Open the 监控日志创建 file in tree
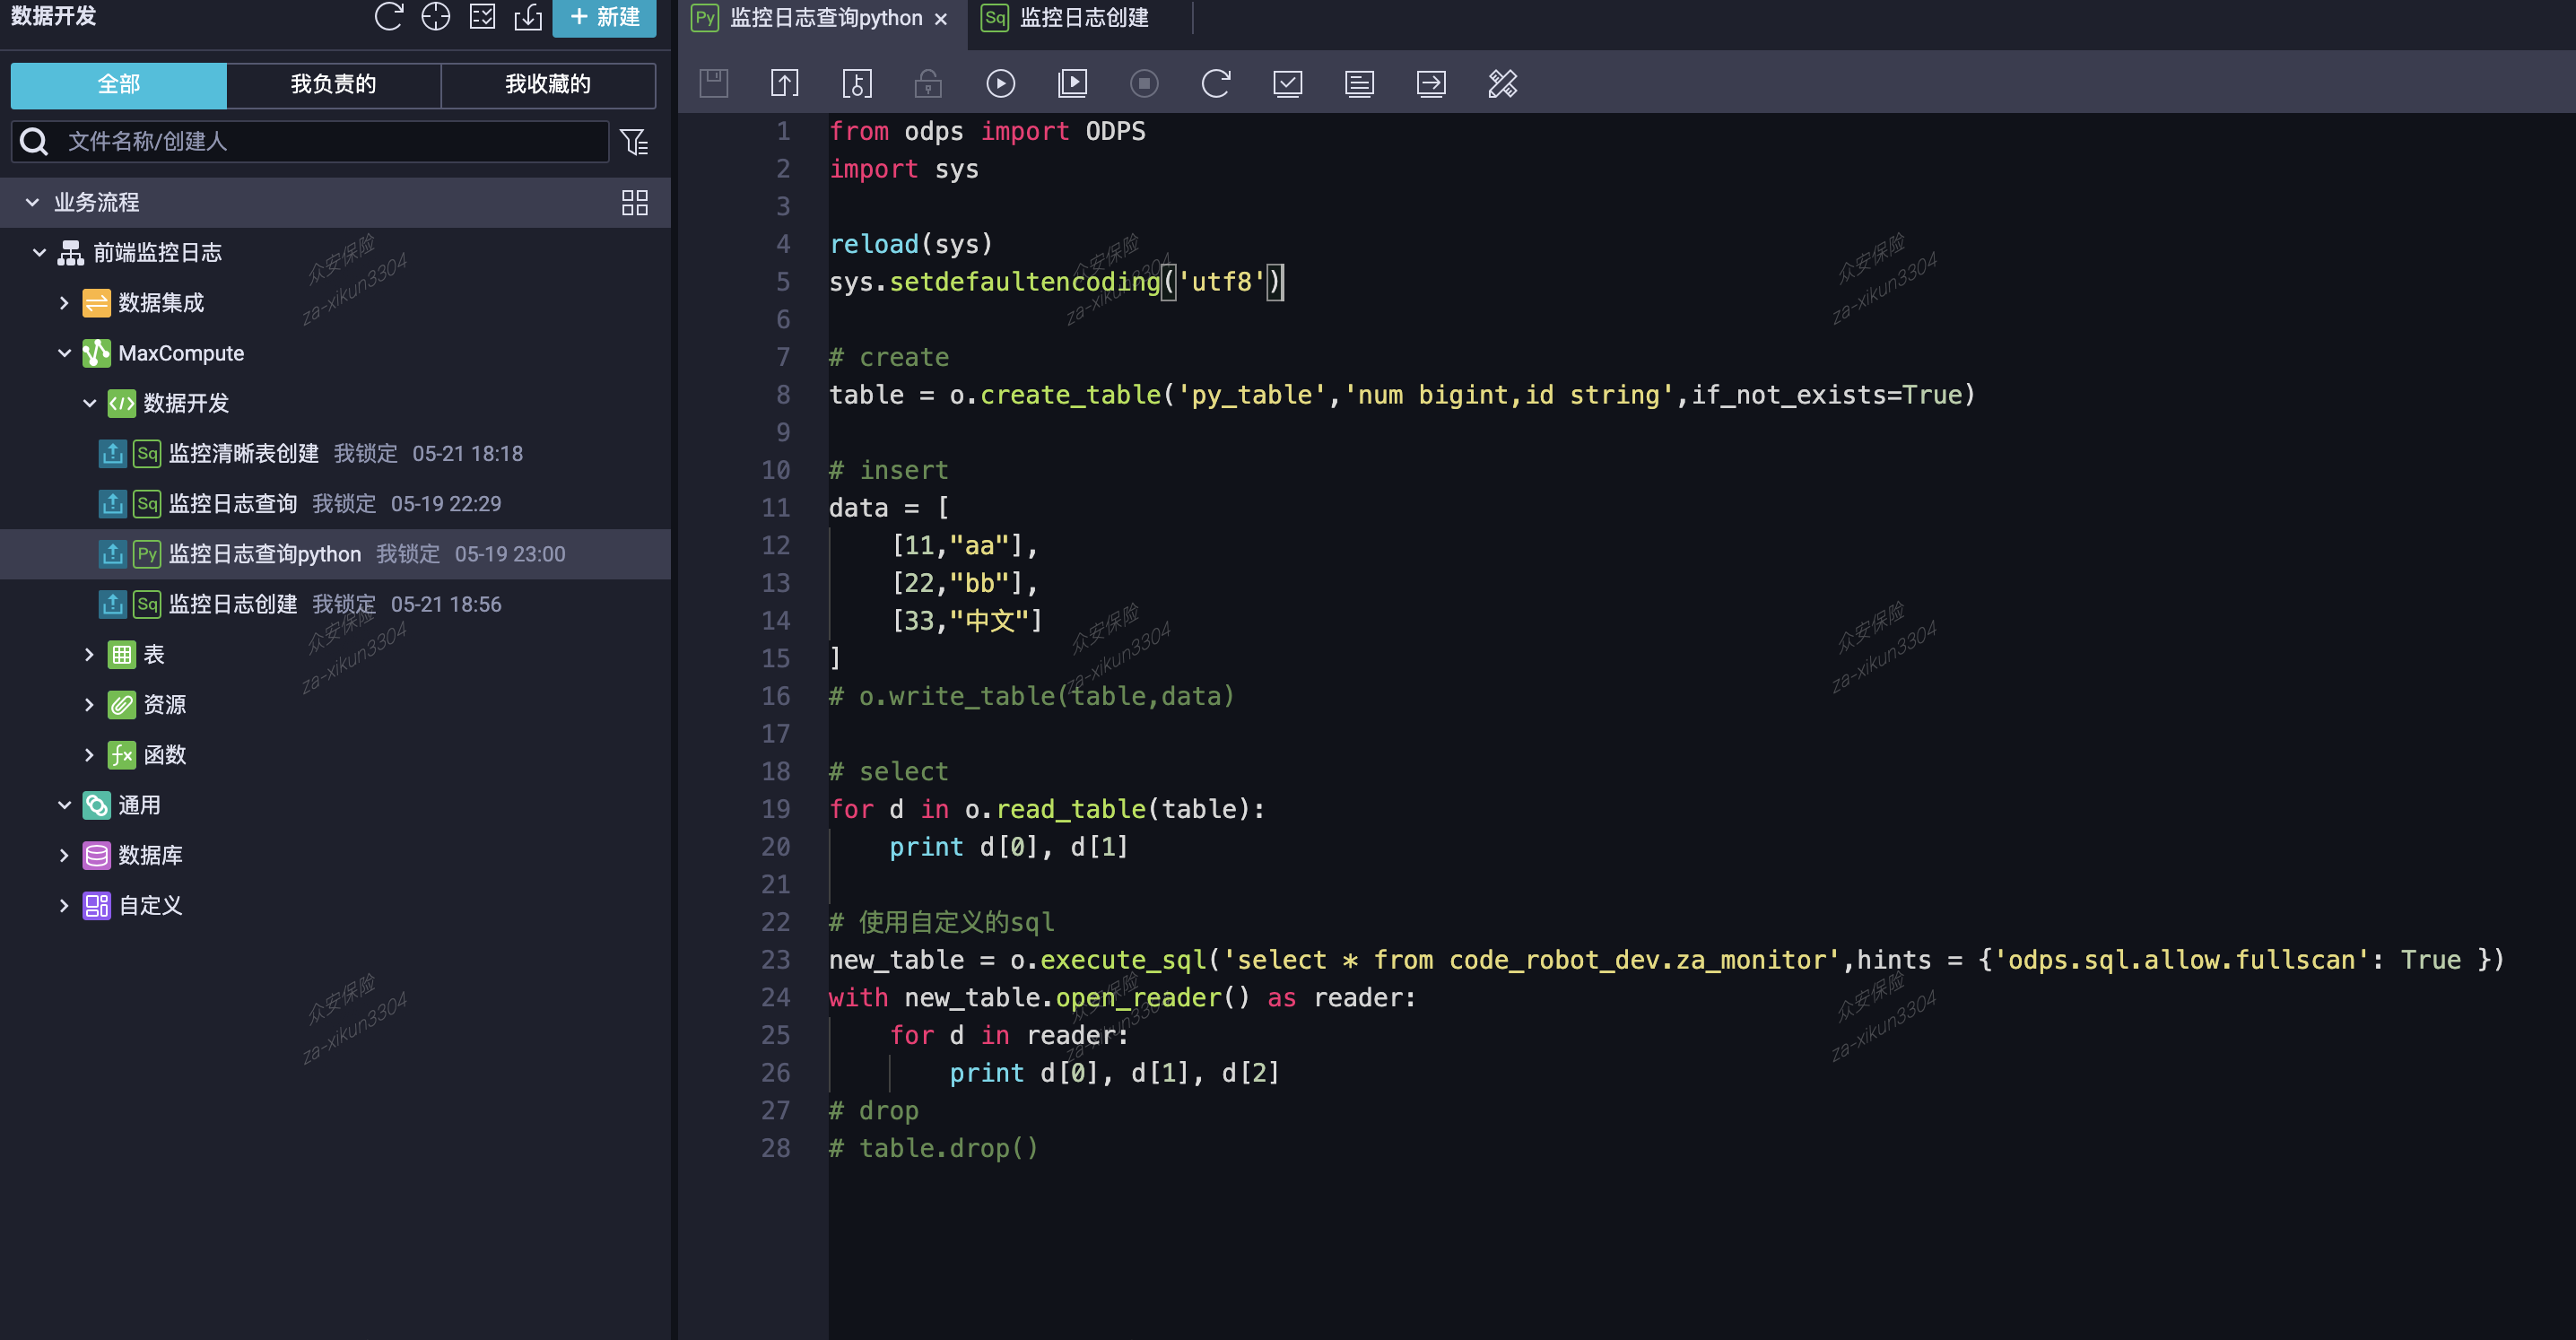 pyautogui.click(x=232, y=604)
